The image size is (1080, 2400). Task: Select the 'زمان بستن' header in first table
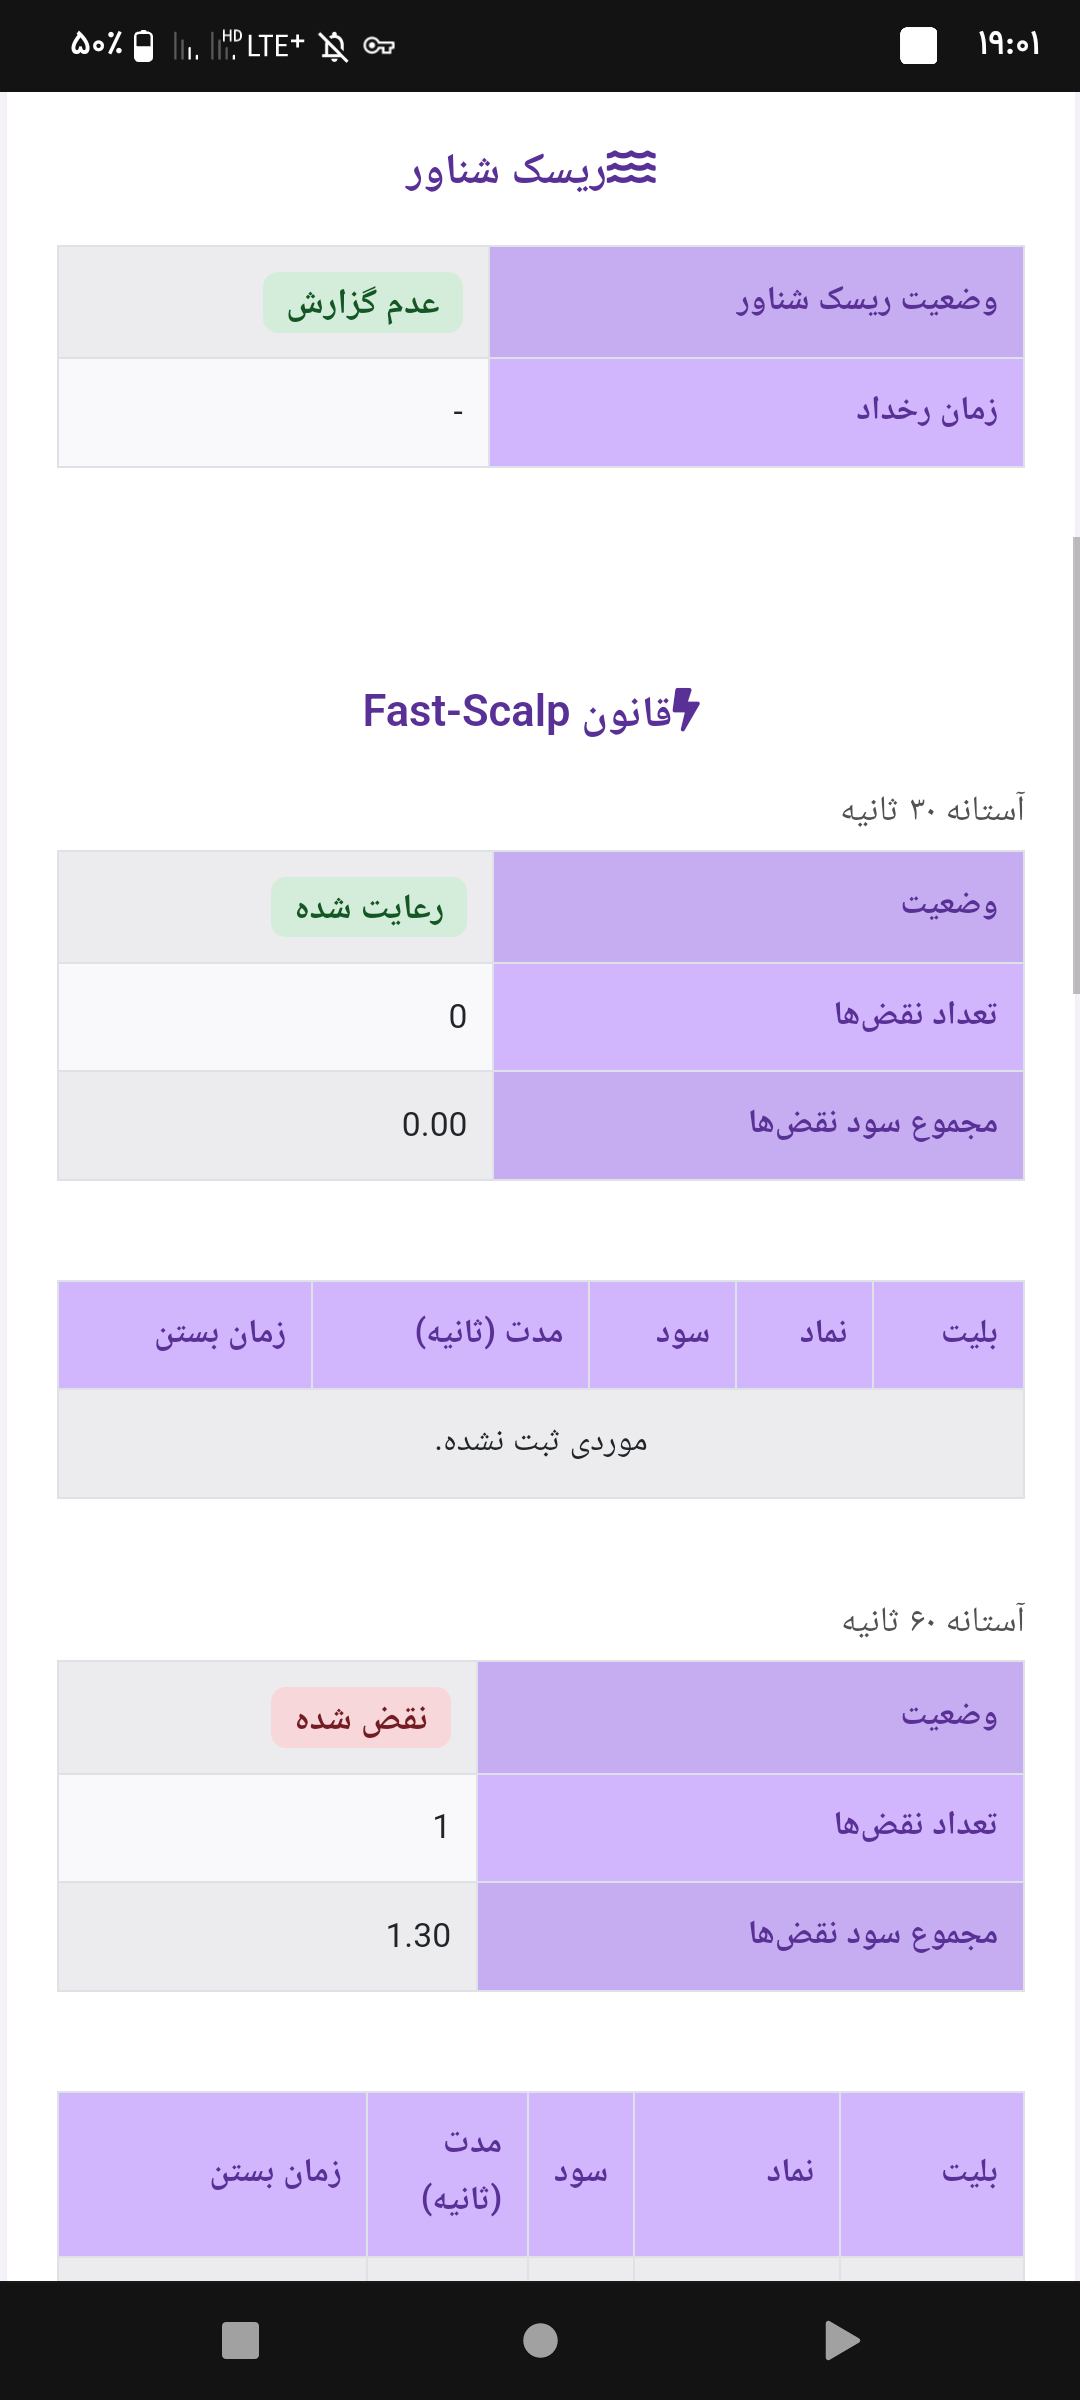click(x=185, y=1334)
